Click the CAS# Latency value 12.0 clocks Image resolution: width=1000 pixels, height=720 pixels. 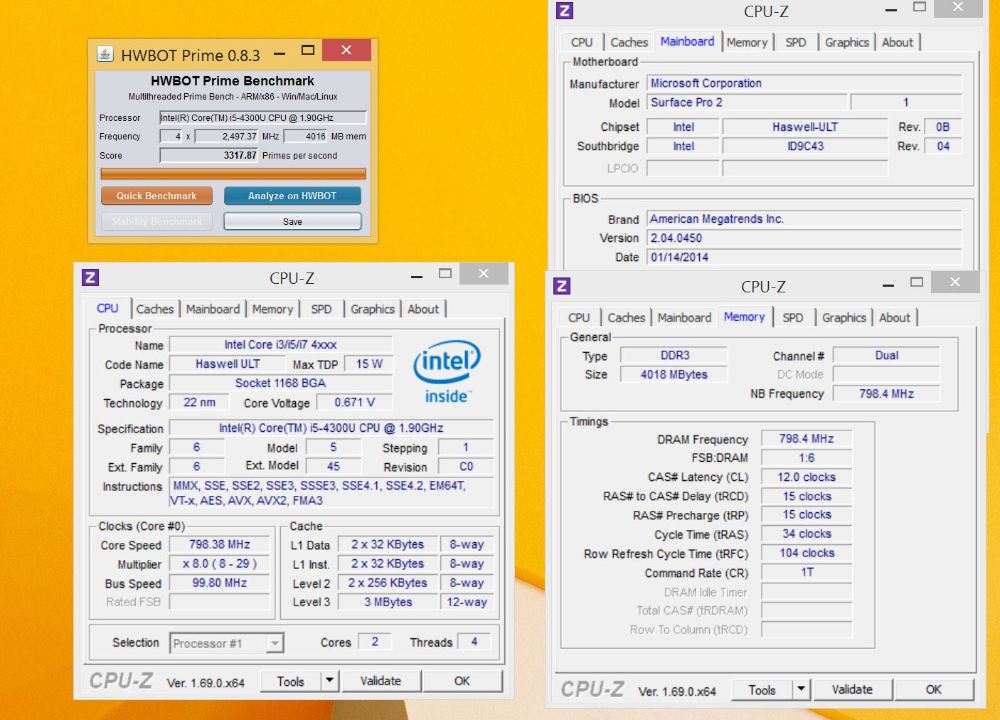click(x=807, y=477)
